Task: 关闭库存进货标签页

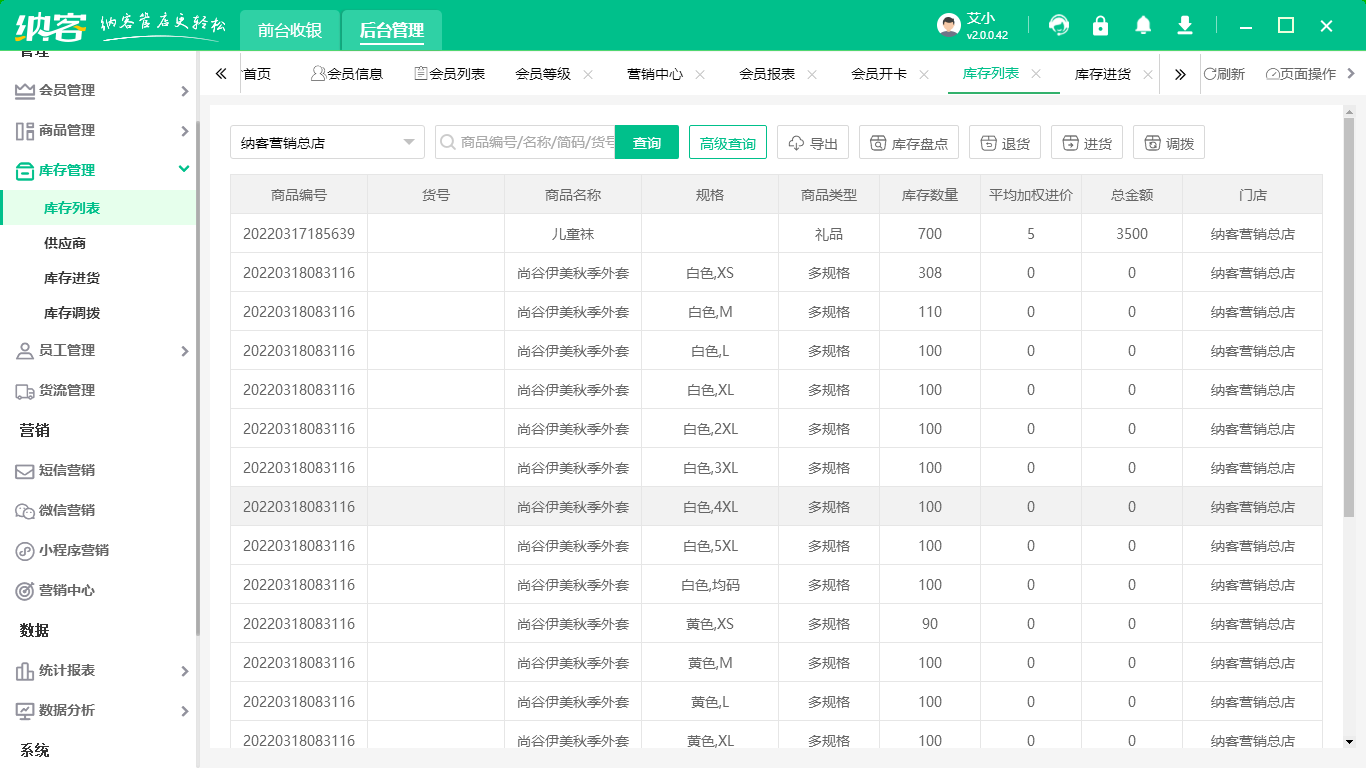Action: click(x=1148, y=73)
